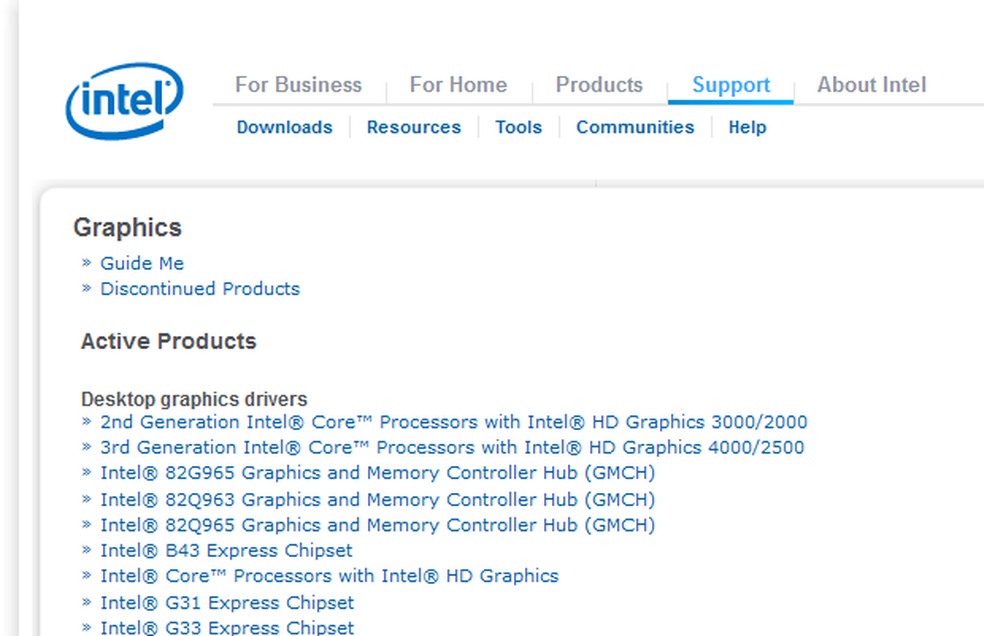This screenshot has width=984, height=636.
Task: Click the Tools submenu item
Action: coord(518,127)
